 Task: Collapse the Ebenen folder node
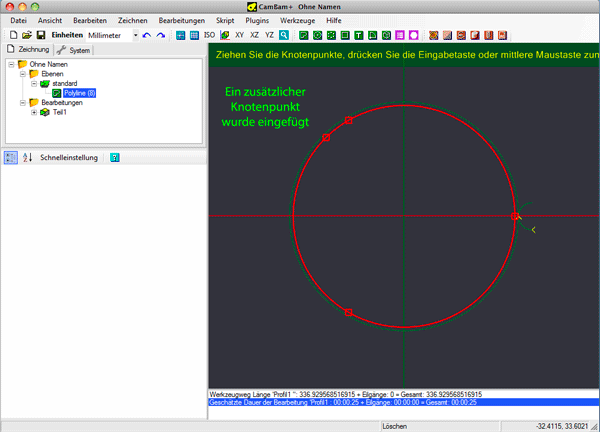(23, 74)
